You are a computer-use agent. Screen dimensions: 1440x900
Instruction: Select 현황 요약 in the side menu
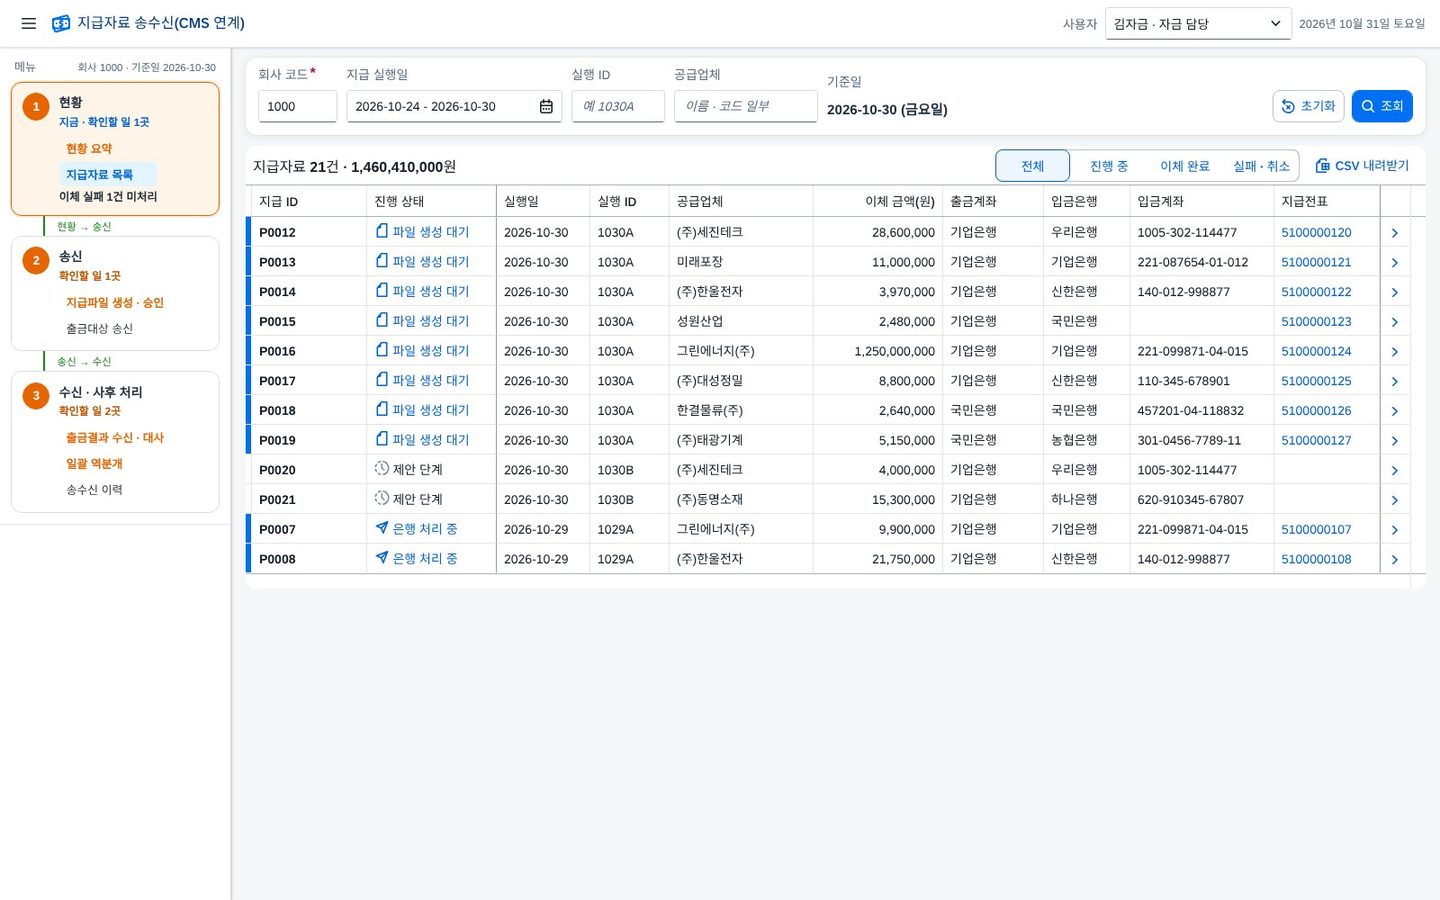click(89, 148)
